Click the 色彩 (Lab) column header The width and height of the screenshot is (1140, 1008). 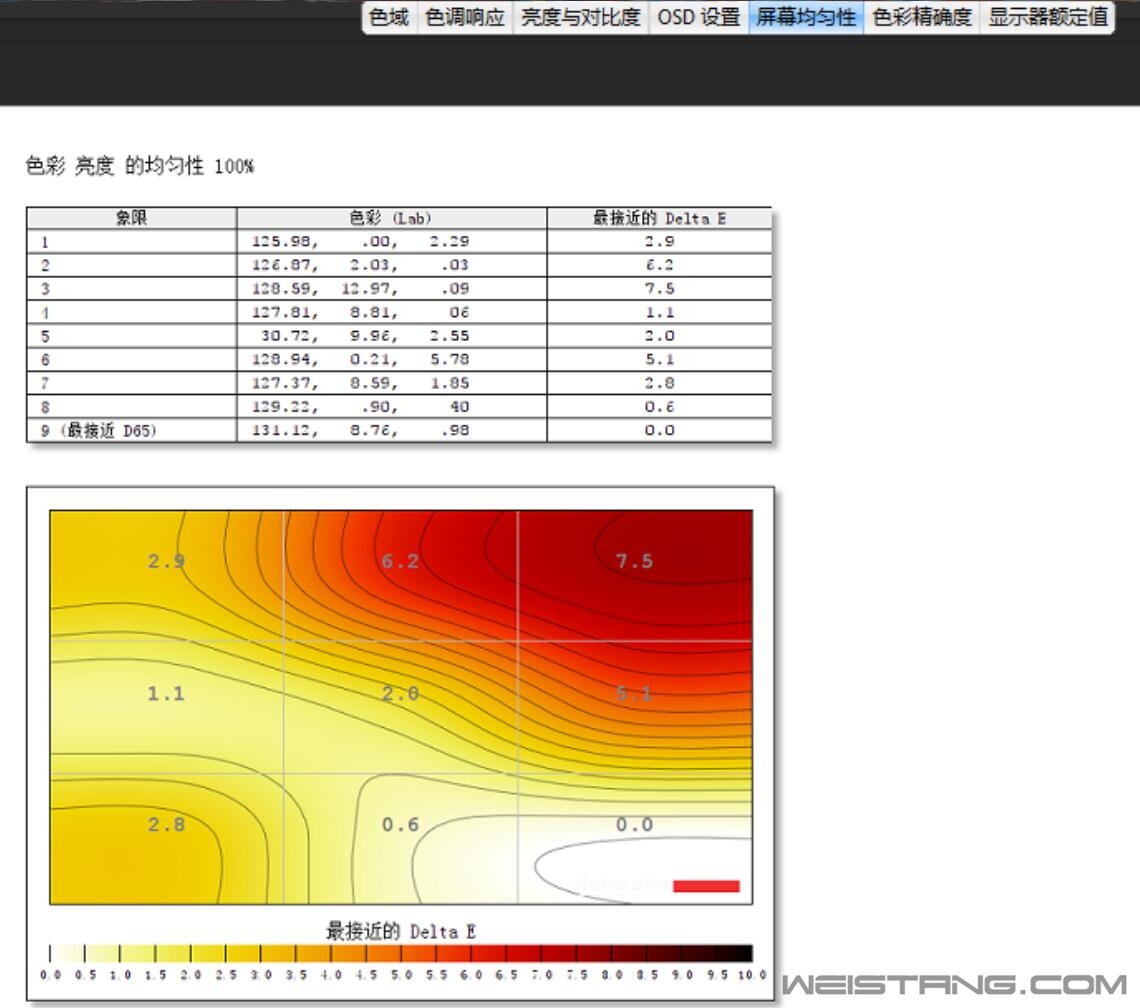pyautogui.click(x=391, y=218)
